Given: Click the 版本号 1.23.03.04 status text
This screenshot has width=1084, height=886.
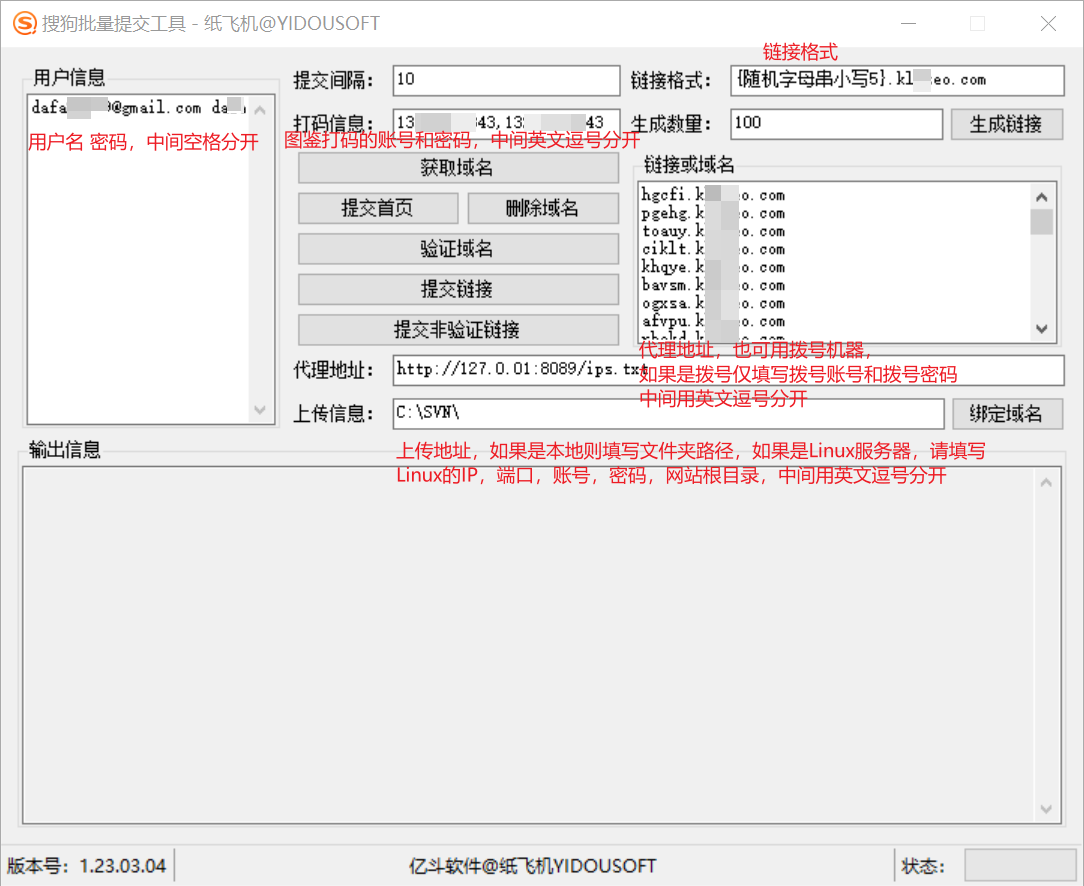Looking at the screenshot, I should click(87, 866).
